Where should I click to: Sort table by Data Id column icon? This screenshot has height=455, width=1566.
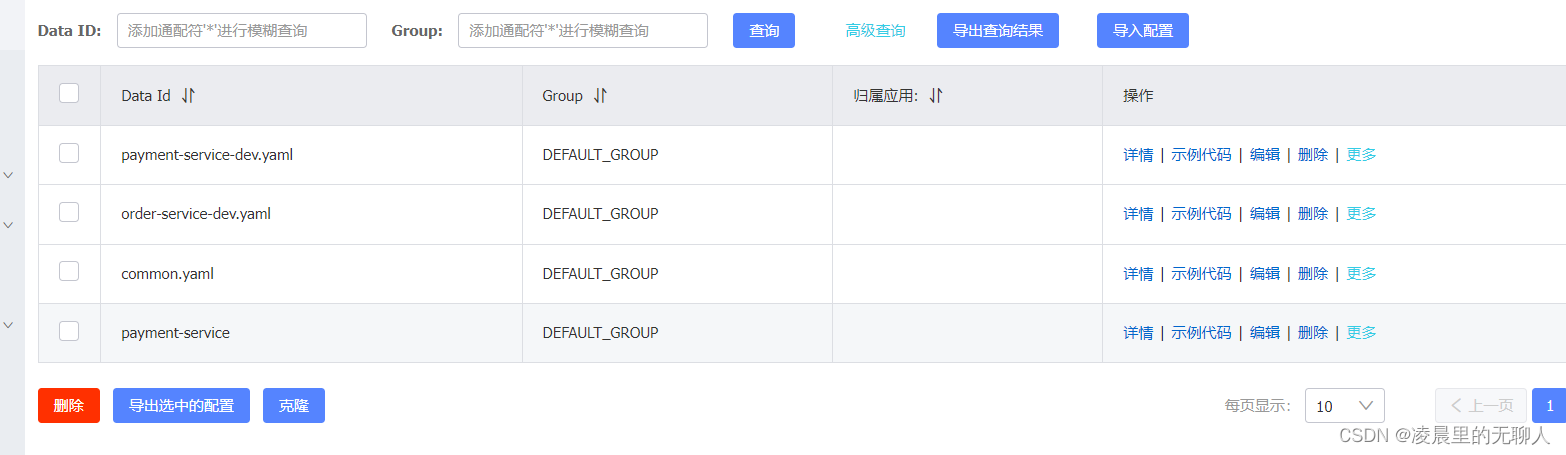click(x=189, y=96)
